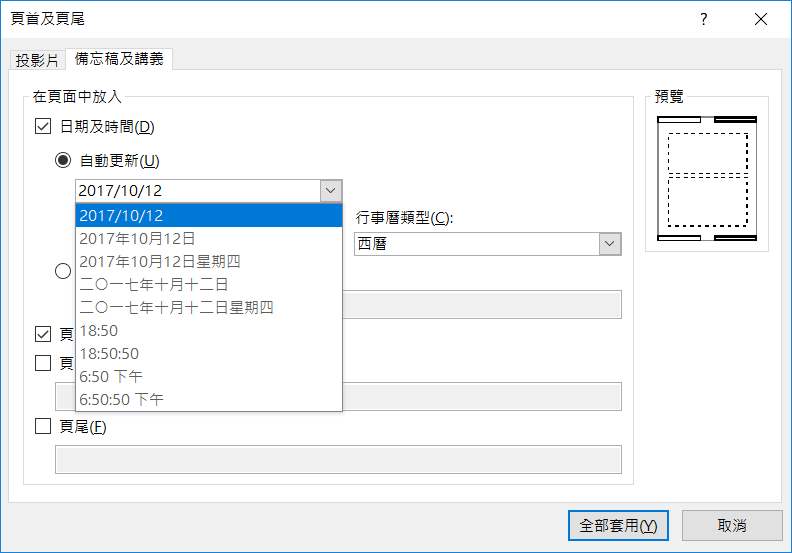The image size is (792, 553).
Task: Select the 二○一七年十月十二日 date format
Action: tap(154, 284)
